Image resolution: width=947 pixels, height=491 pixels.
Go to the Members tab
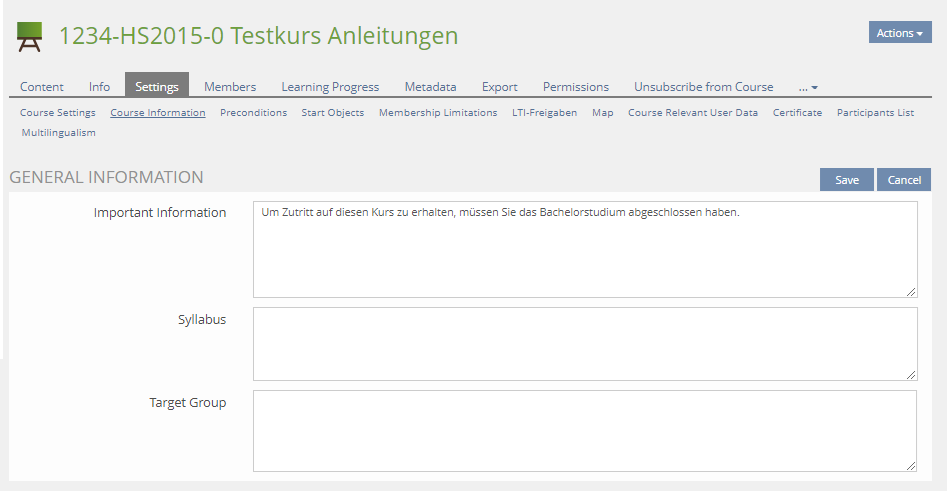coord(230,87)
